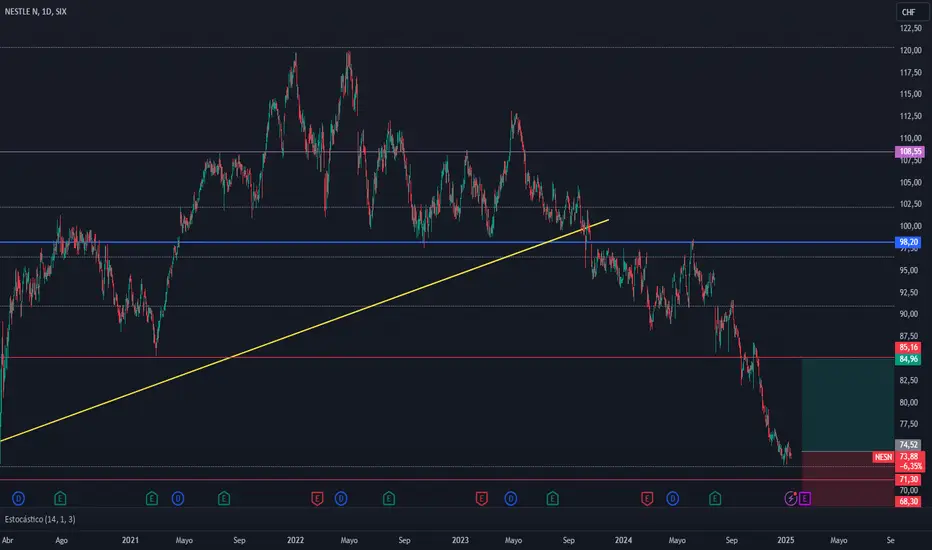Open the dividend marker near Mayo 2024
The image size is (932, 550).
672,498
